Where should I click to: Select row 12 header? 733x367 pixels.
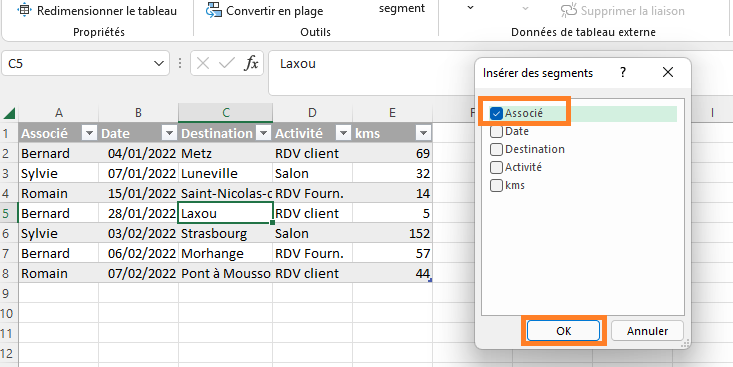point(9,353)
